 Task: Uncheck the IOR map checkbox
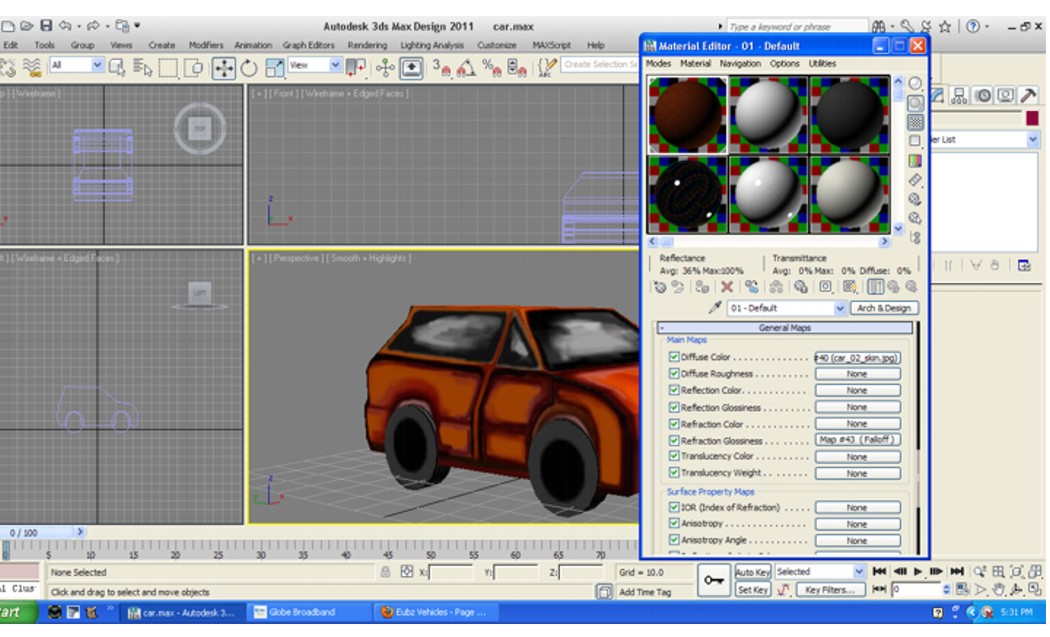[x=674, y=508]
